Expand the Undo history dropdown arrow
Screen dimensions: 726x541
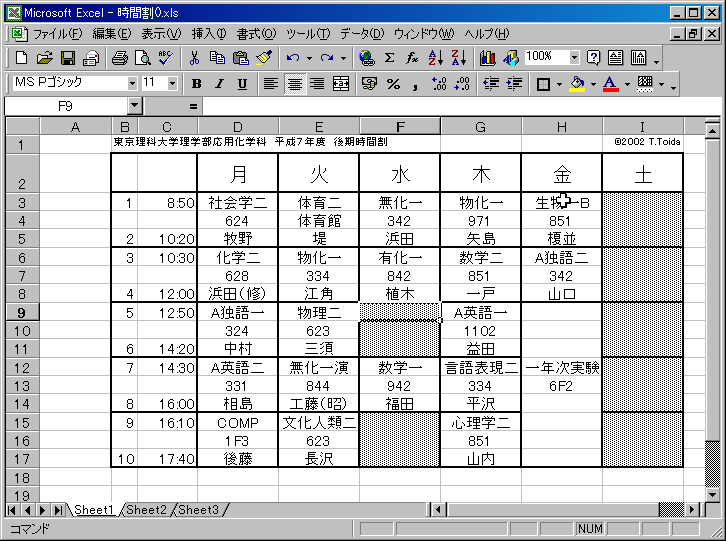tap(309, 59)
